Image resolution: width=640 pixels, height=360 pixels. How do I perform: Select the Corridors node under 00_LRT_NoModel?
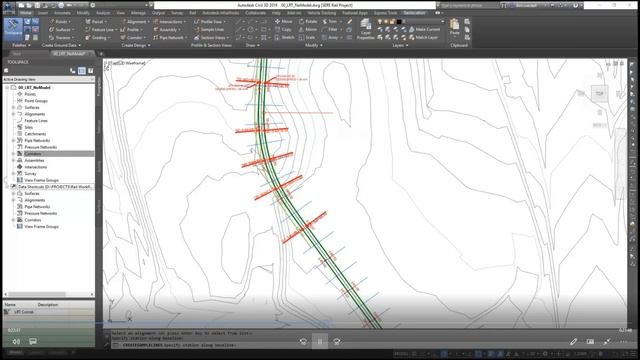[x=33, y=154]
